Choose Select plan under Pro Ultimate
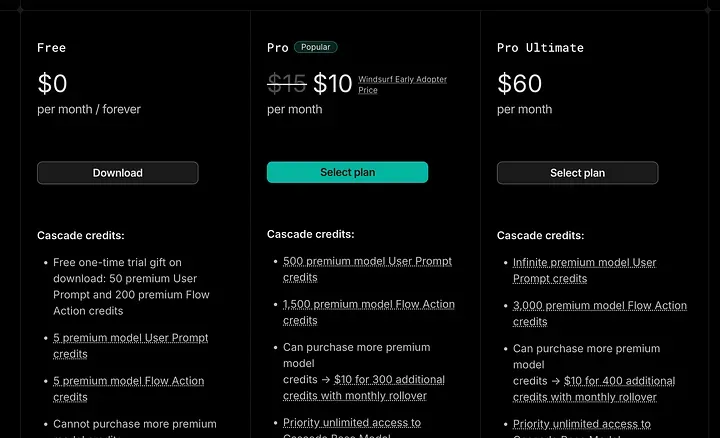Image resolution: width=720 pixels, height=438 pixels. (x=577, y=173)
